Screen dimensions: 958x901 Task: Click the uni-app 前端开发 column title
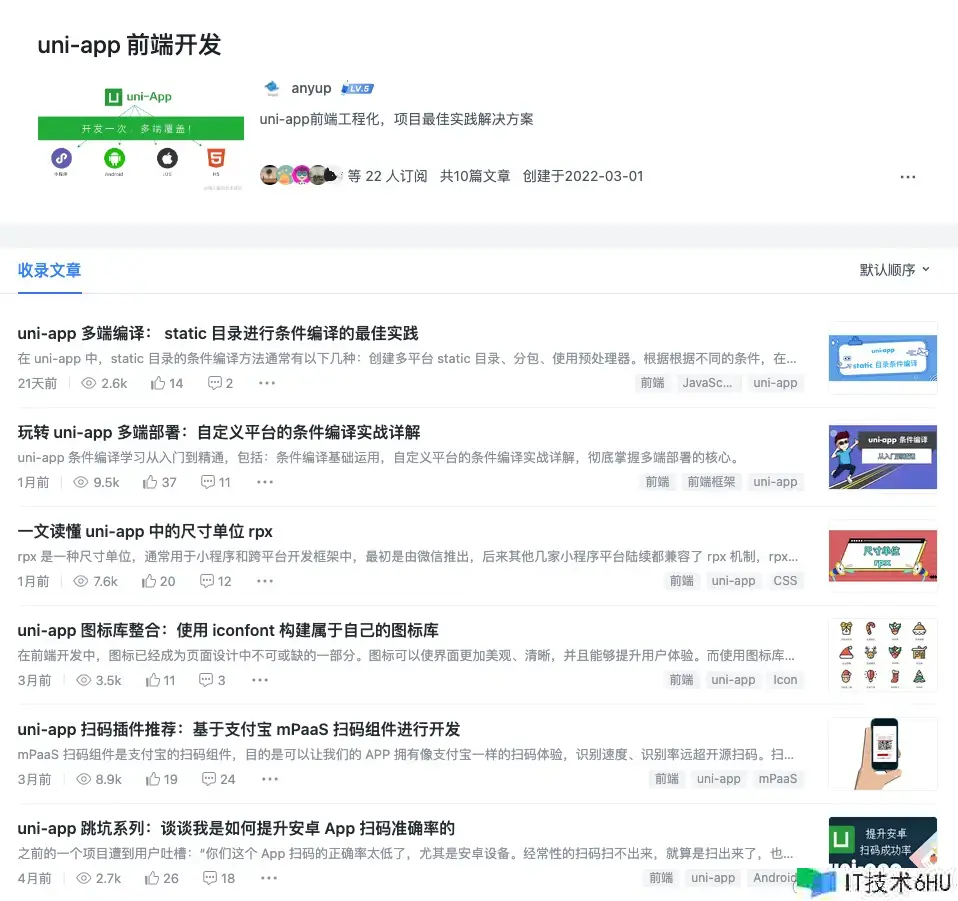[x=129, y=45]
